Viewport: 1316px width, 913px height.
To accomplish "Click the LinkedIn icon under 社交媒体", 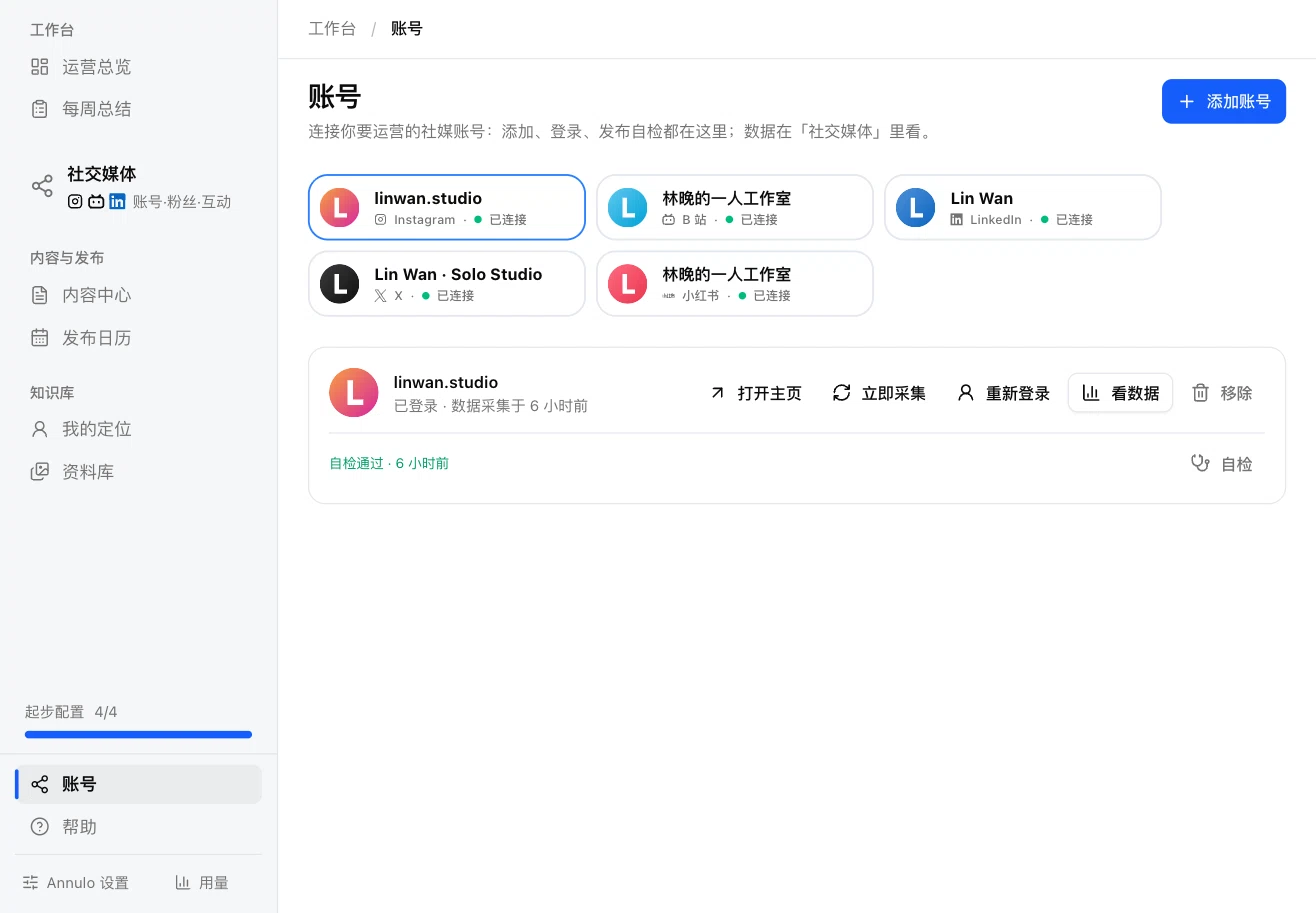I will (x=117, y=201).
